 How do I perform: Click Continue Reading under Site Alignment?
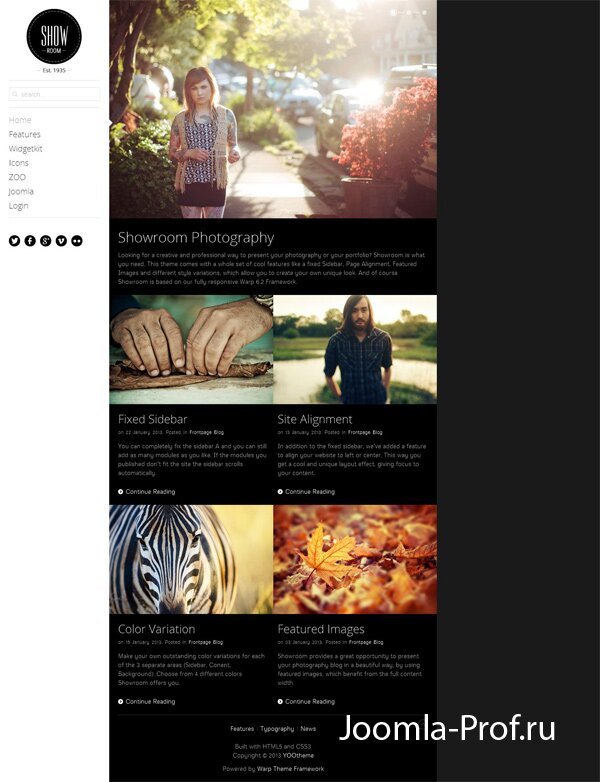[x=306, y=492]
